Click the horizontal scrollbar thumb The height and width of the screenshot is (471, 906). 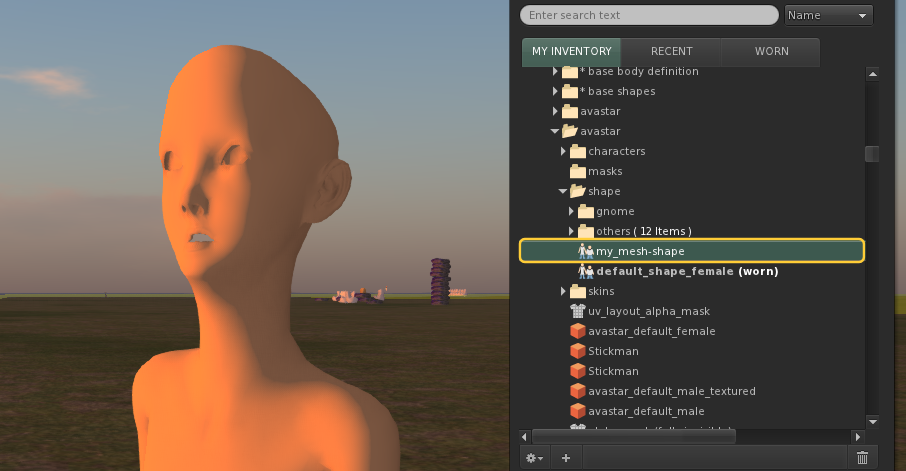click(x=634, y=436)
